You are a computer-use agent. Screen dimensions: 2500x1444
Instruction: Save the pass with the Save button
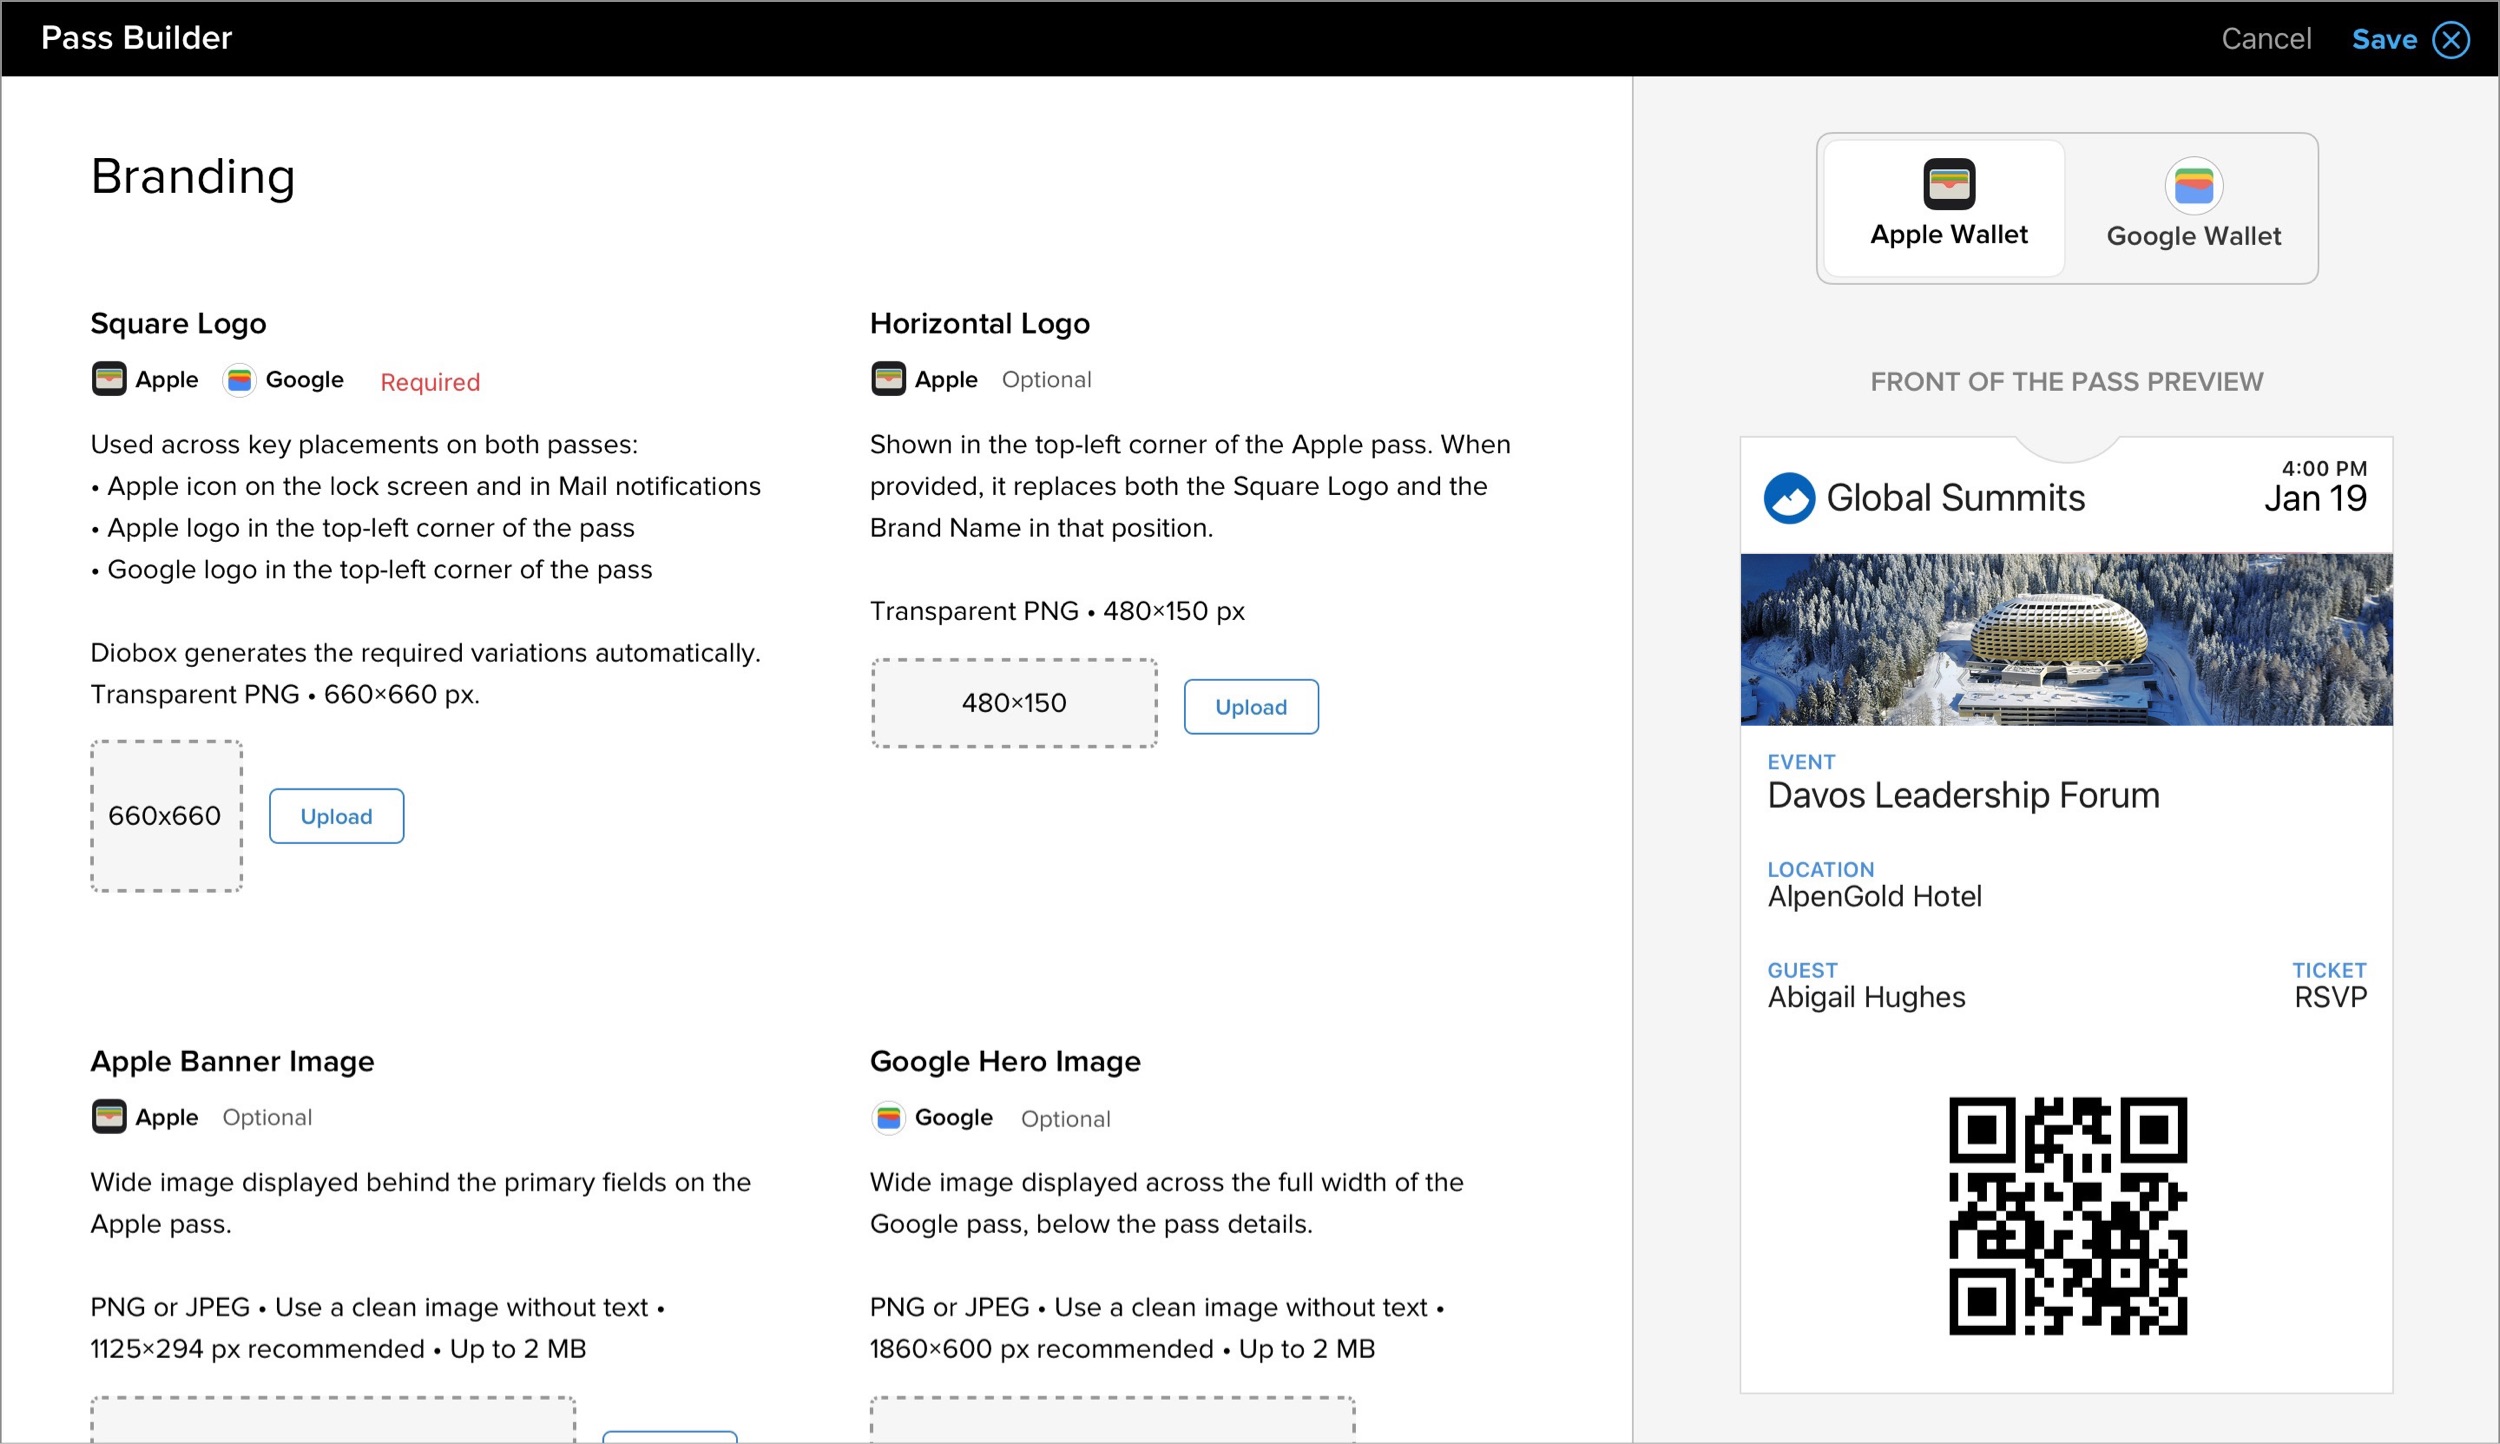[x=2384, y=39]
